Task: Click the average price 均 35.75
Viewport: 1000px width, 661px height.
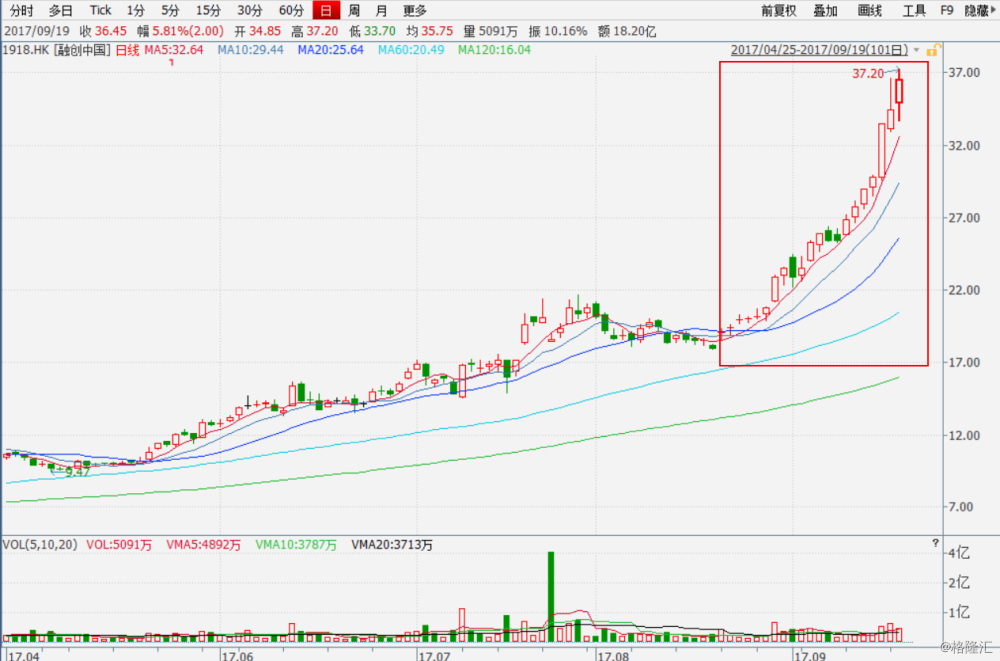Action: (x=429, y=31)
